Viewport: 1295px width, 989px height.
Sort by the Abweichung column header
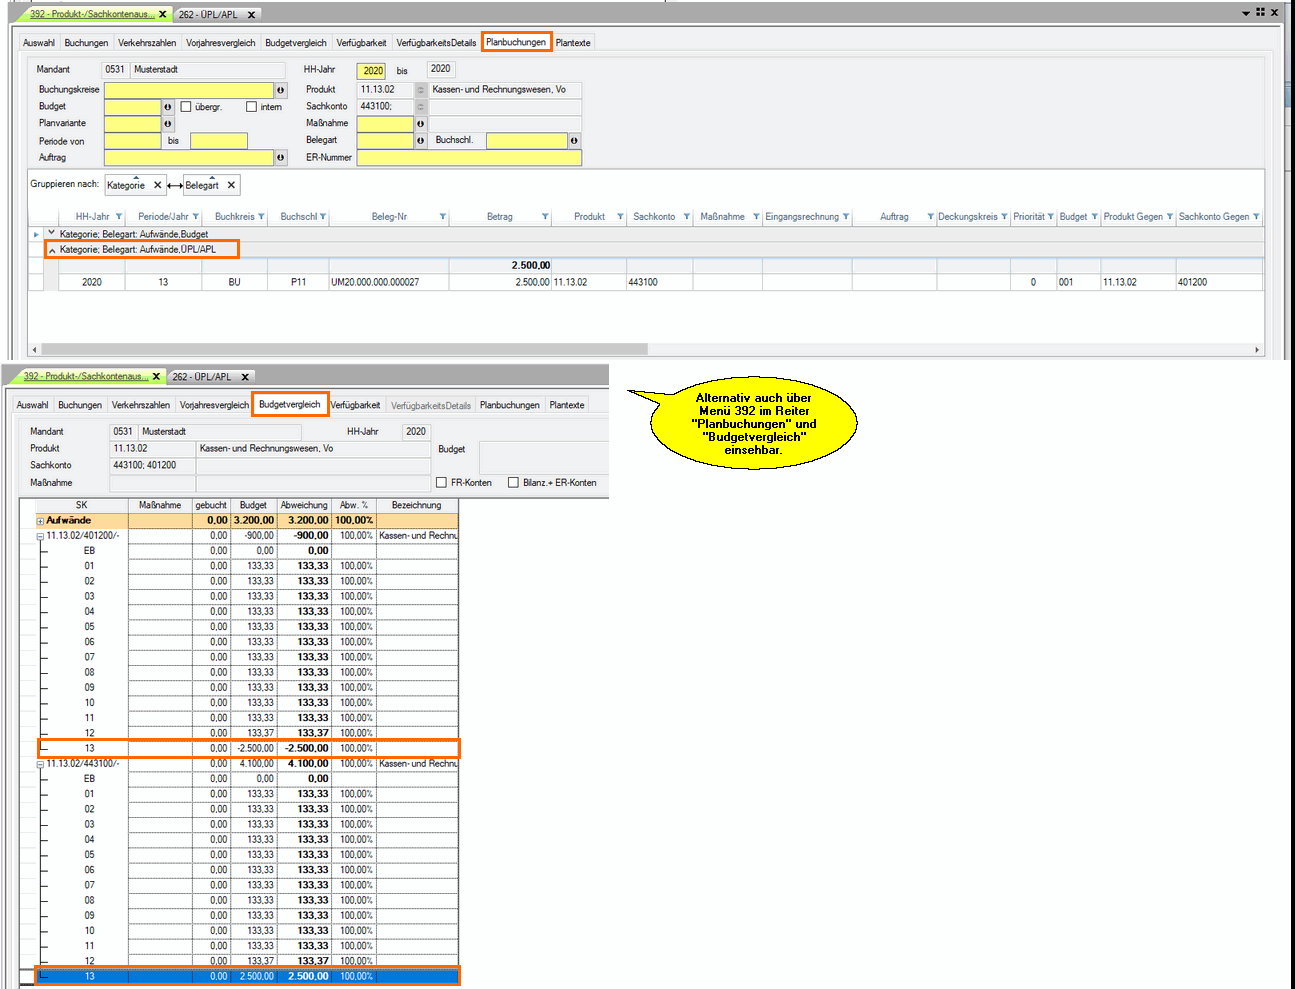(304, 505)
